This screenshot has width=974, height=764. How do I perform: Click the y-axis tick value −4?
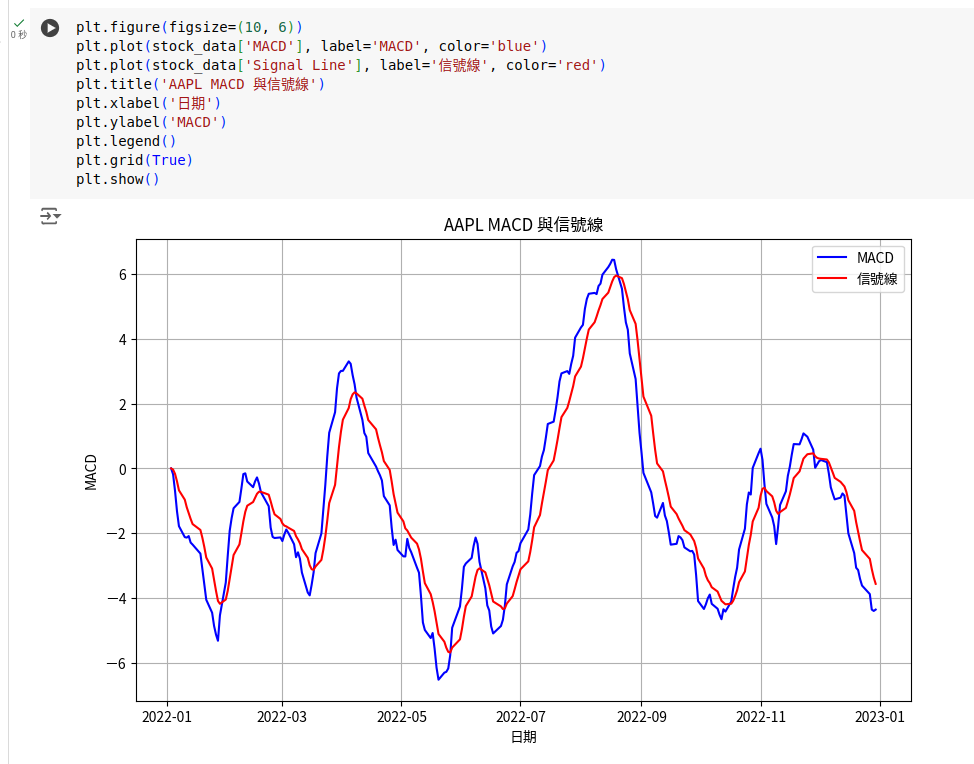point(117,599)
